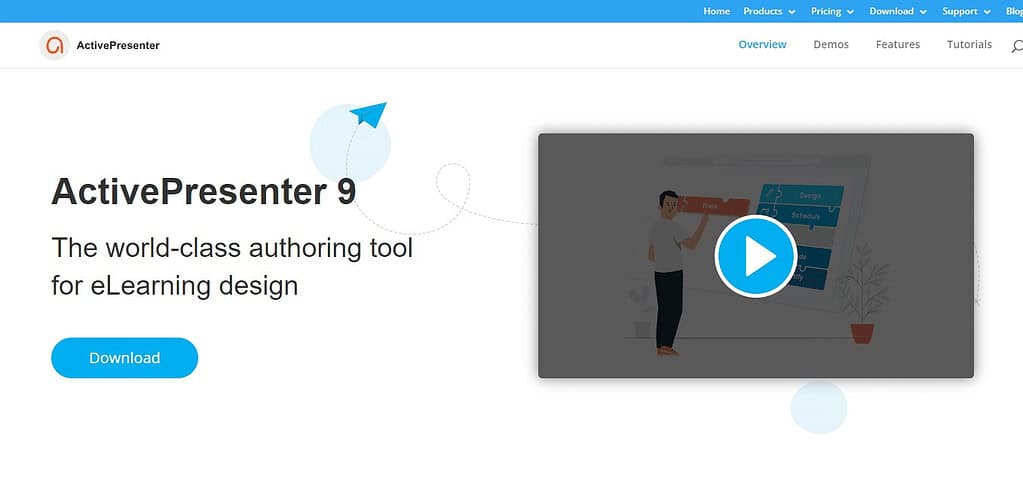
Task: Expand the Products dropdown menu
Action: [769, 11]
